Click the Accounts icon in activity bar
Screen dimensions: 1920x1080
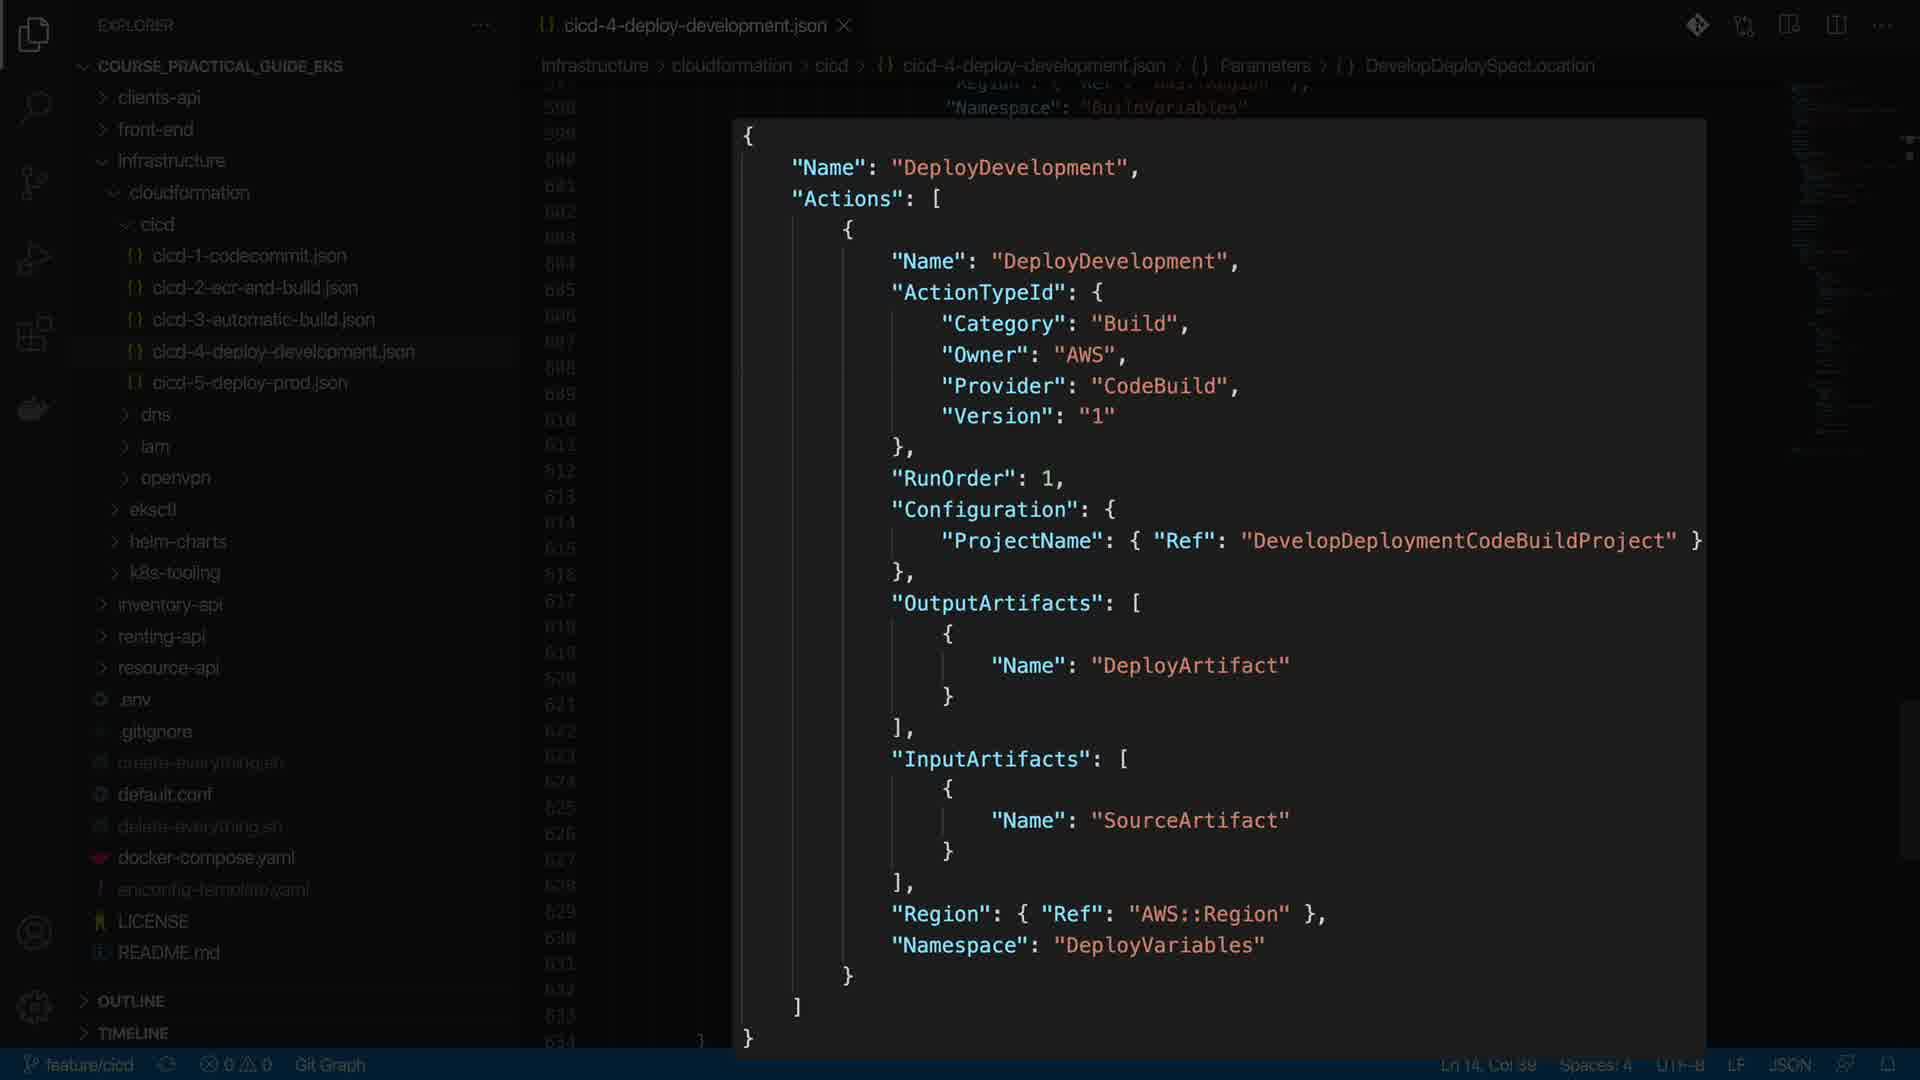point(34,932)
